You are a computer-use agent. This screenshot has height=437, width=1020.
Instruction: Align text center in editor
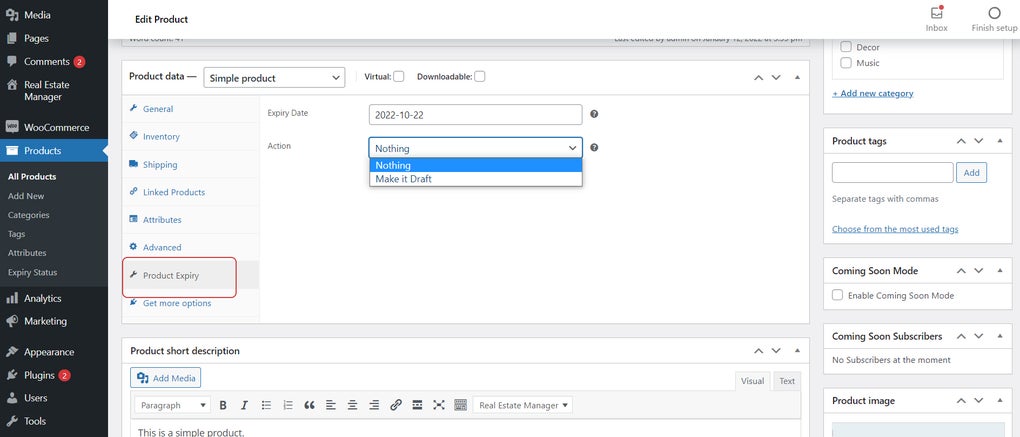352,405
